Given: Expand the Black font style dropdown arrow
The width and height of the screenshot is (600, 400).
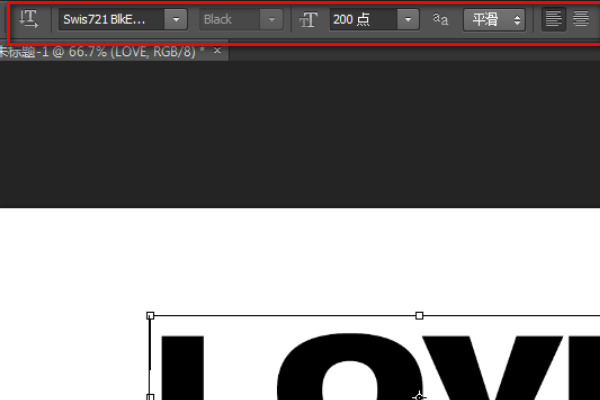Looking at the screenshot, I should (x=272, y=19).
